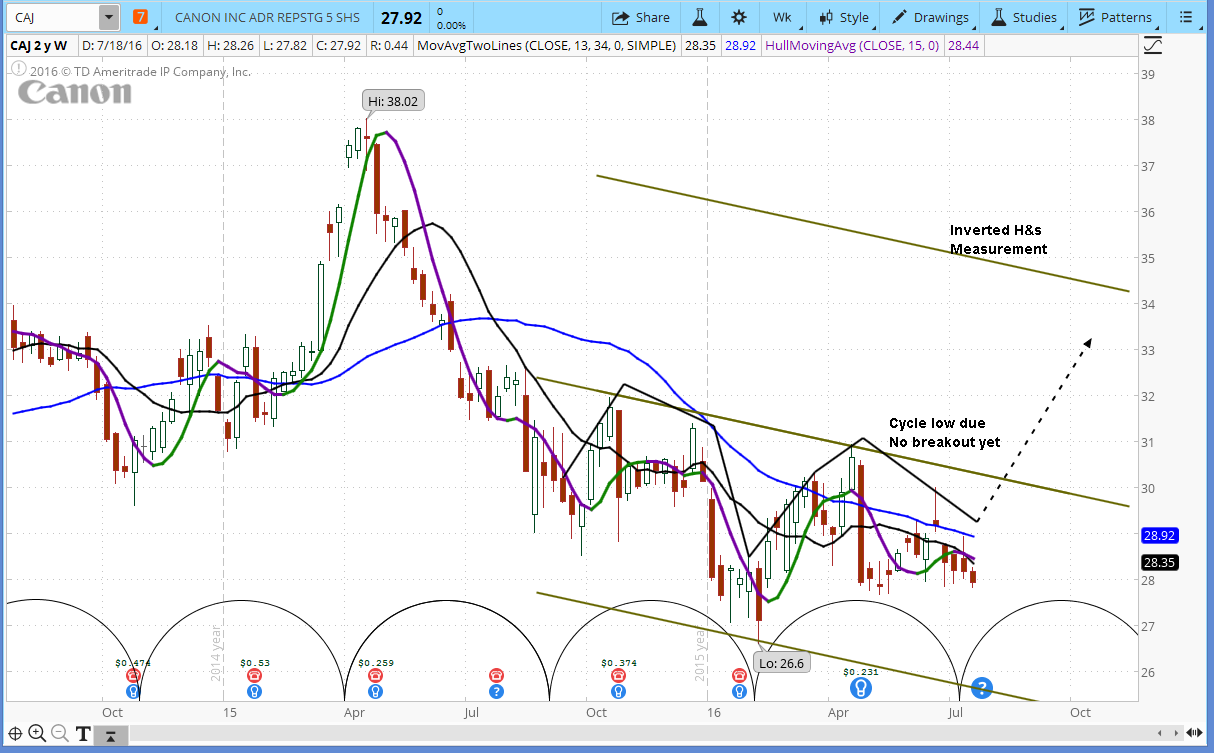The width and height of the screenshot is (1214, 753).
Task: Select the crosshair pan tool icon
Action: [x=14, y=733]
